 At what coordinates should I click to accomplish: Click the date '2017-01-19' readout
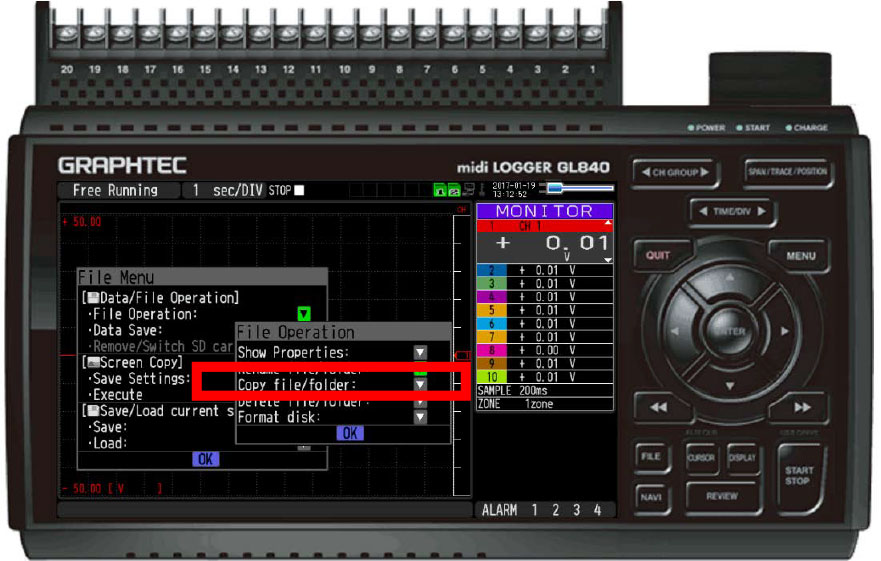(x=514, y=186)
